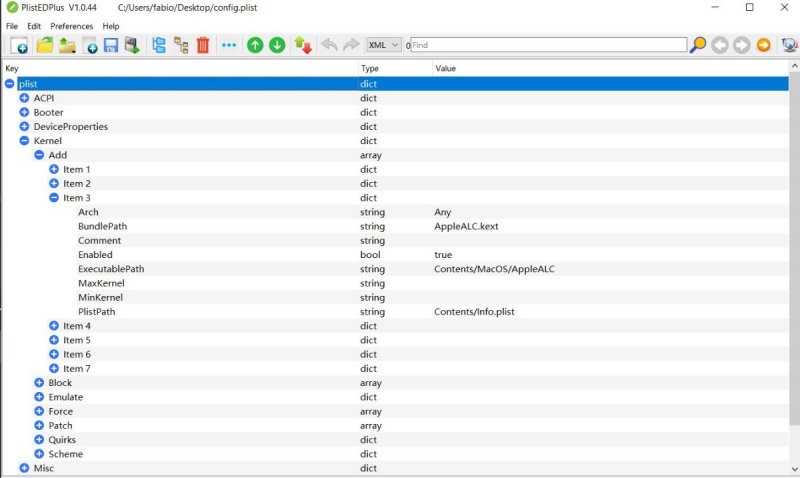Click the green move up arrow icon
The image size is (800, 478).
click(x=255, y=45)
